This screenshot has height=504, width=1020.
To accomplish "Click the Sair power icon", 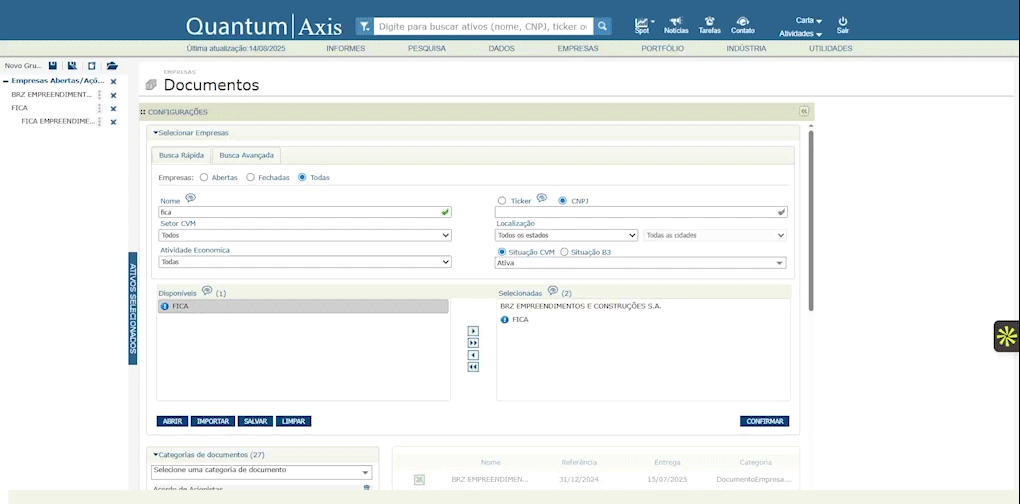I will tap(842, 21).
